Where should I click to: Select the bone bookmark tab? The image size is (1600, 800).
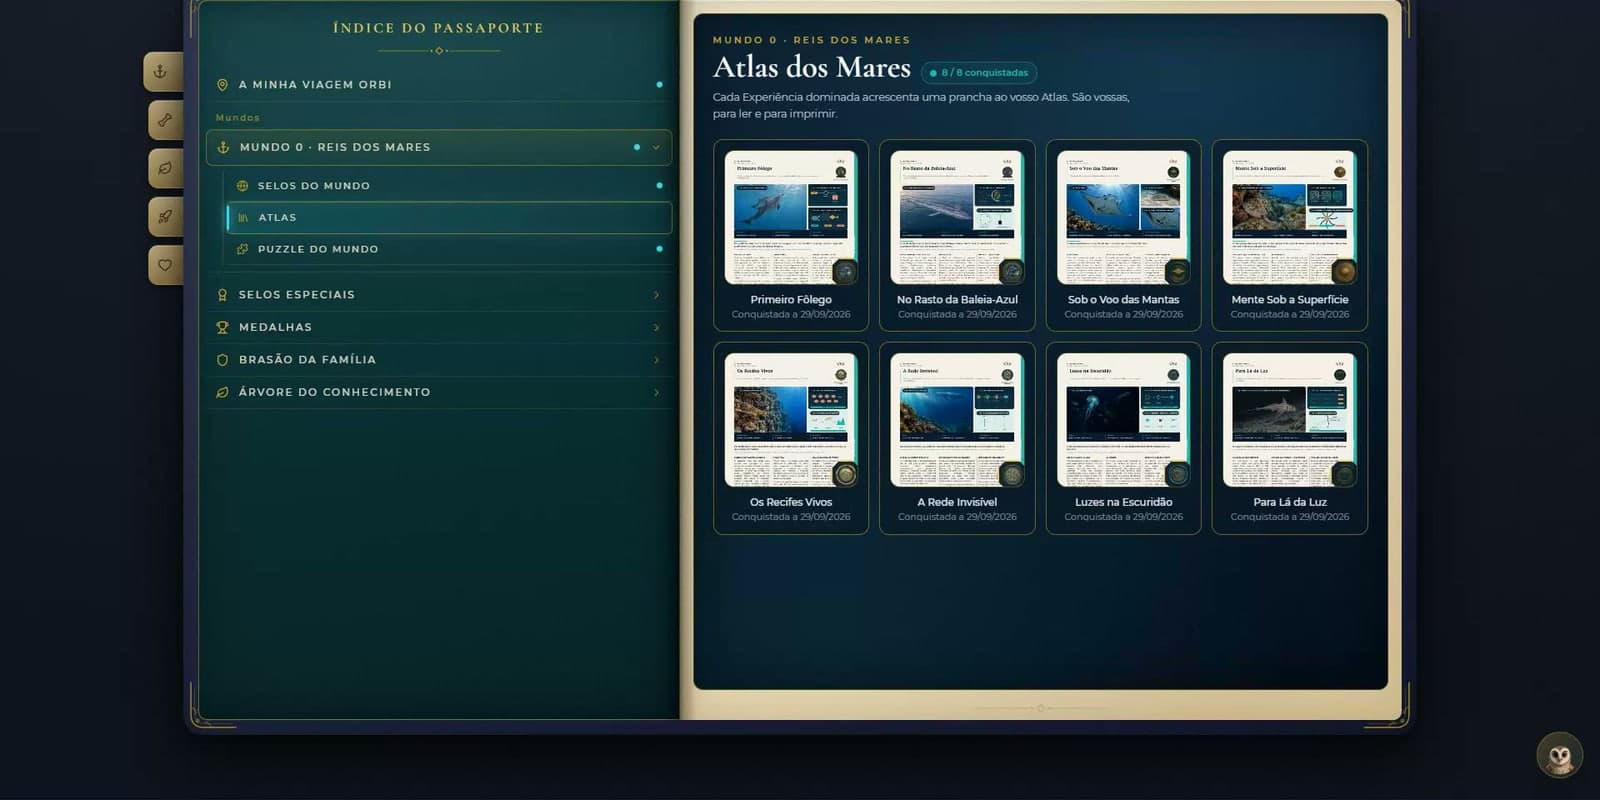coord(166,120)
